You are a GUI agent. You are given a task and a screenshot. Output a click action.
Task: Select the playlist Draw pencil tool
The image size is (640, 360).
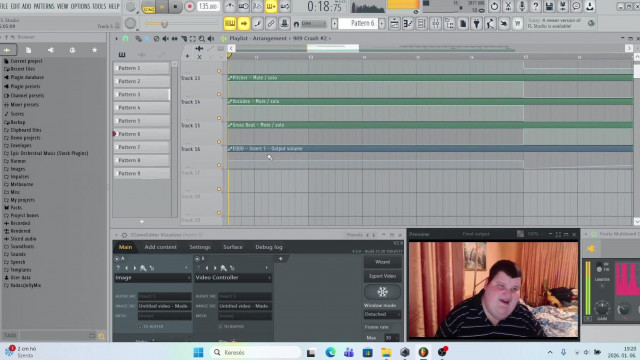(138, 38)
